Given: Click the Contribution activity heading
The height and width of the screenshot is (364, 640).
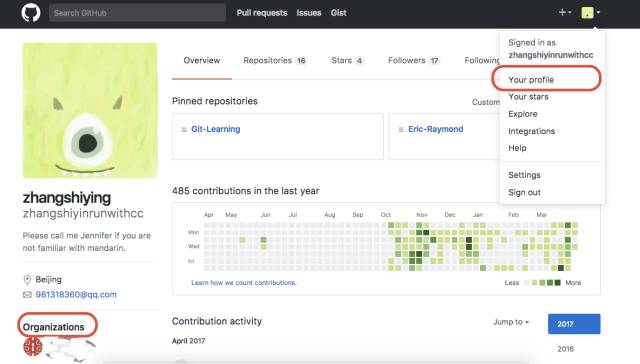Looking at the screenshot, I should pos(217,321).
